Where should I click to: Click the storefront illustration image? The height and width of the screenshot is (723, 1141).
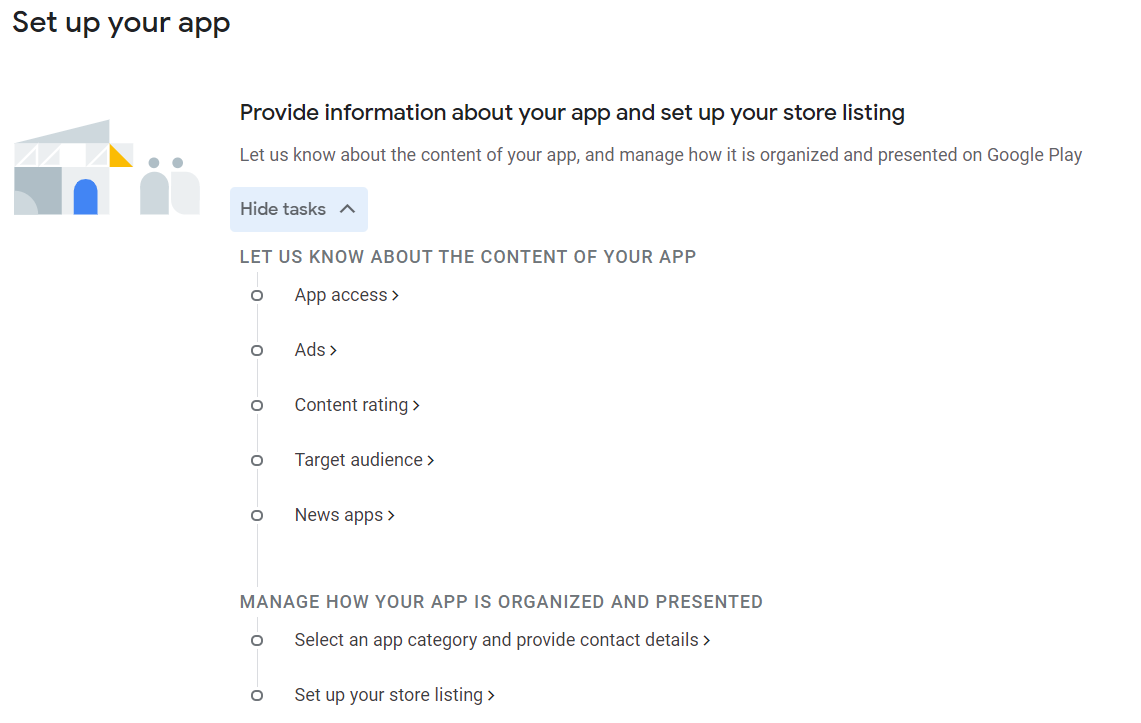point(106,168)
